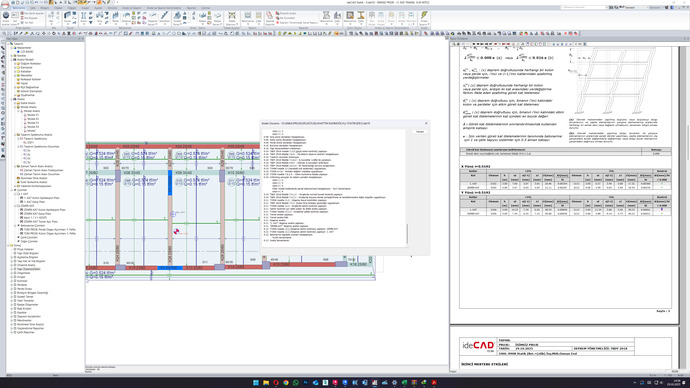Screen dimensions: 690x388
Task: Expand the Perdeler results node
Action: click(x=12, y=285)
